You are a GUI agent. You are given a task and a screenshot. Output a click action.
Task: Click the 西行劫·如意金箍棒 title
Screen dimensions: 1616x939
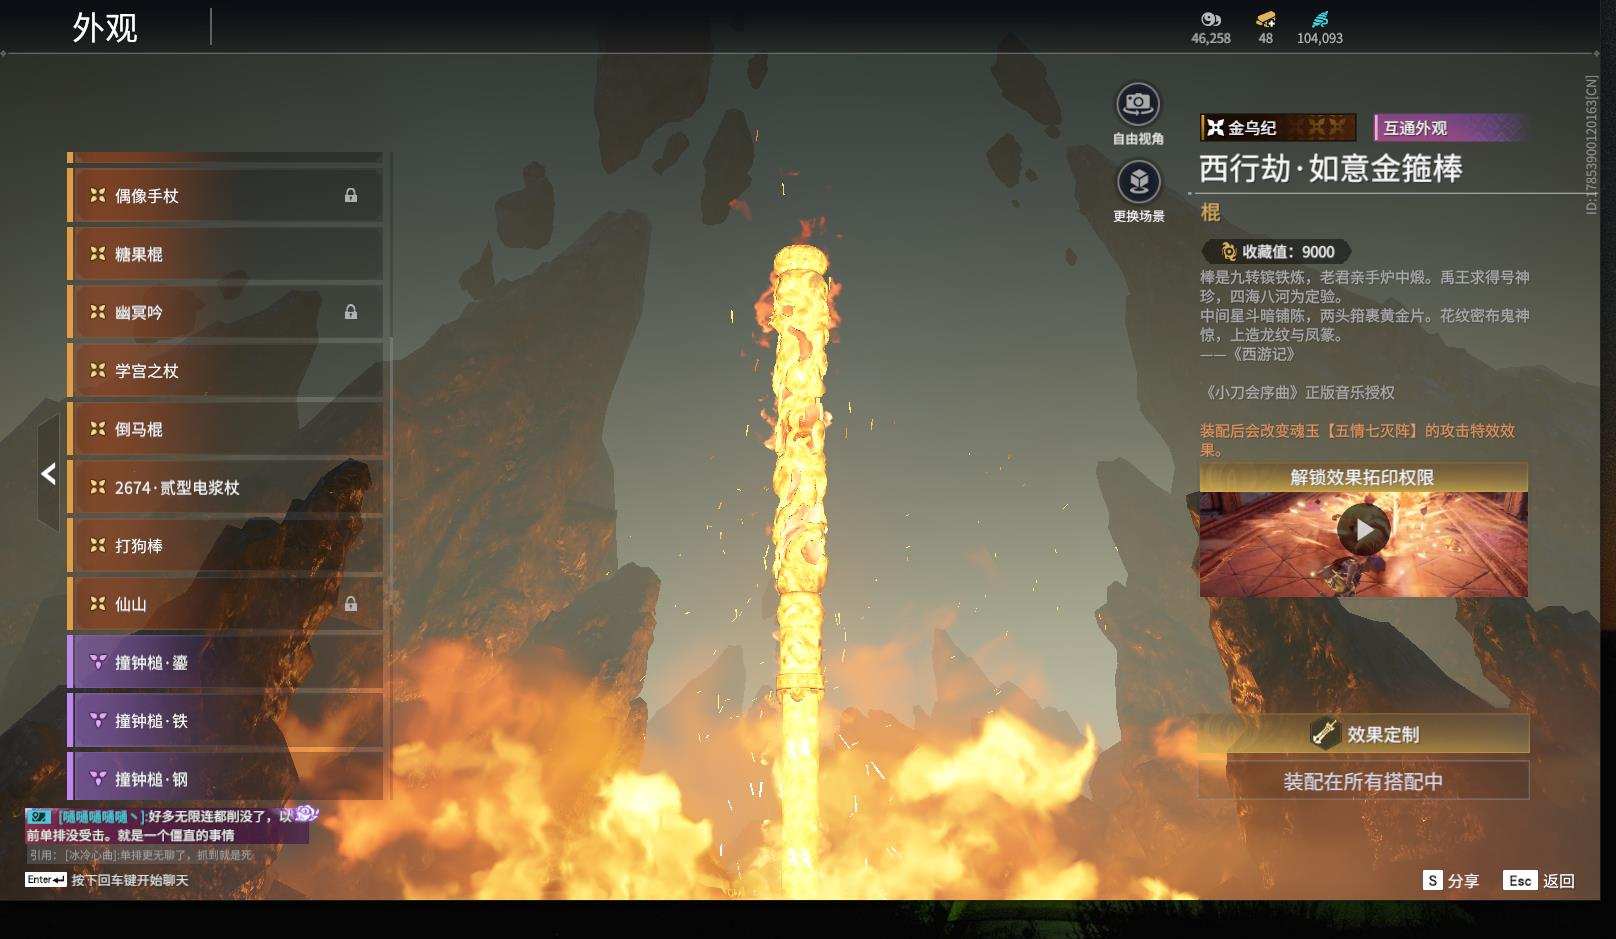pyautogui.click(x=1331, y=169)
